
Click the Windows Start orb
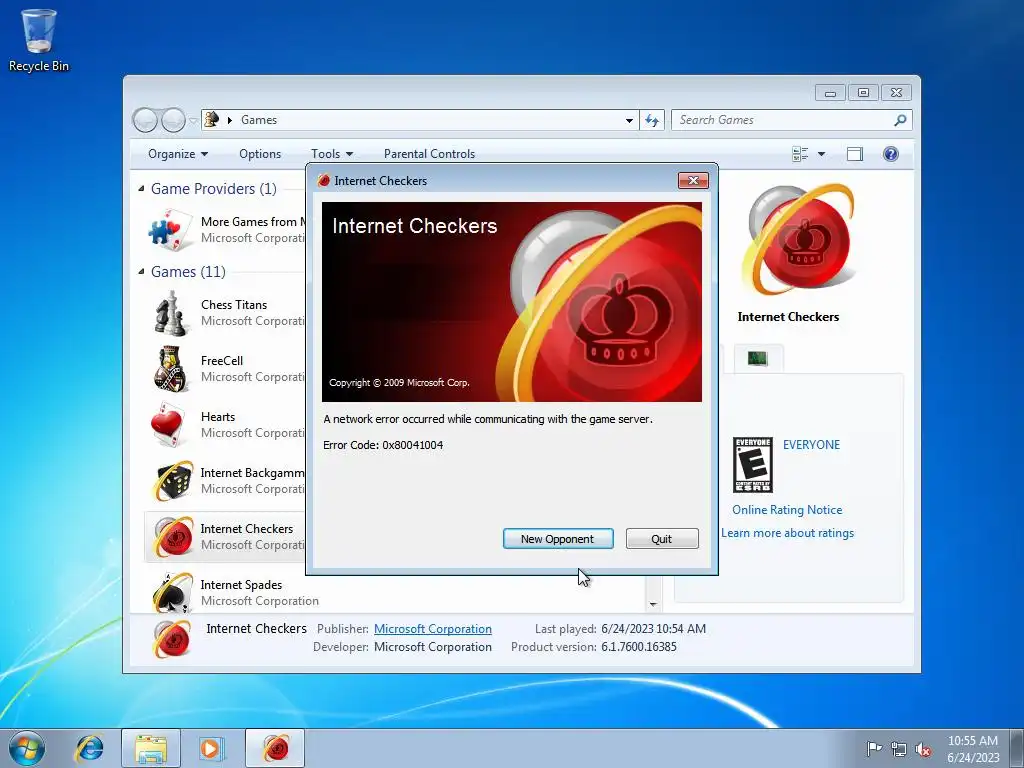(x=27, y=748)
